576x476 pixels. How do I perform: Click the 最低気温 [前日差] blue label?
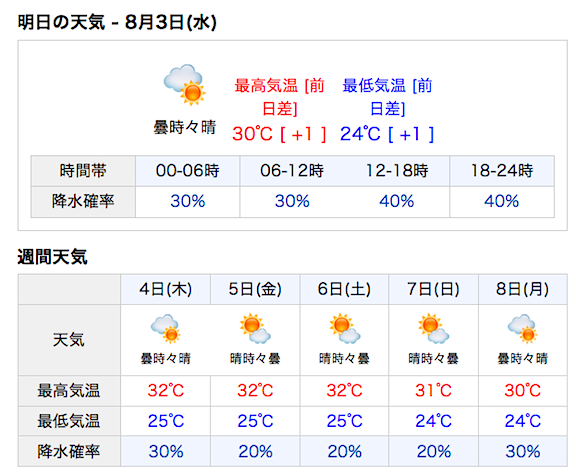tap(387, 97)
